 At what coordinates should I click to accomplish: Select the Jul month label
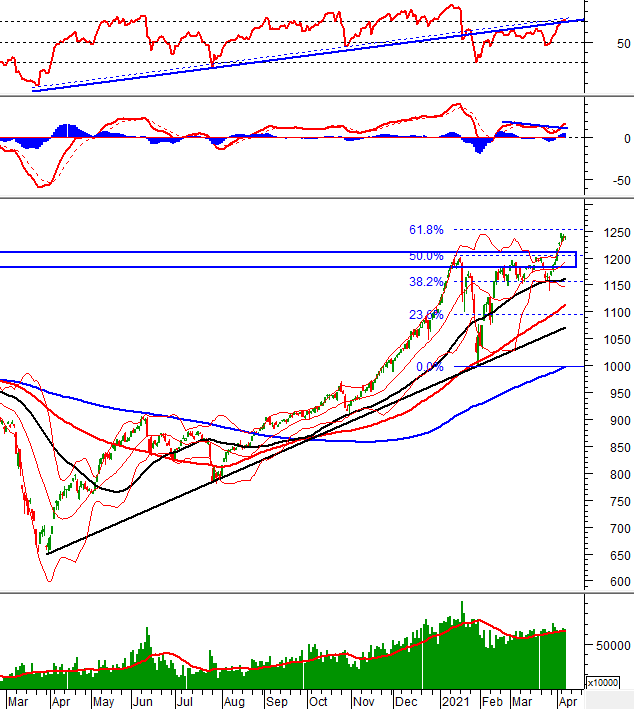(x=185, y=702)
